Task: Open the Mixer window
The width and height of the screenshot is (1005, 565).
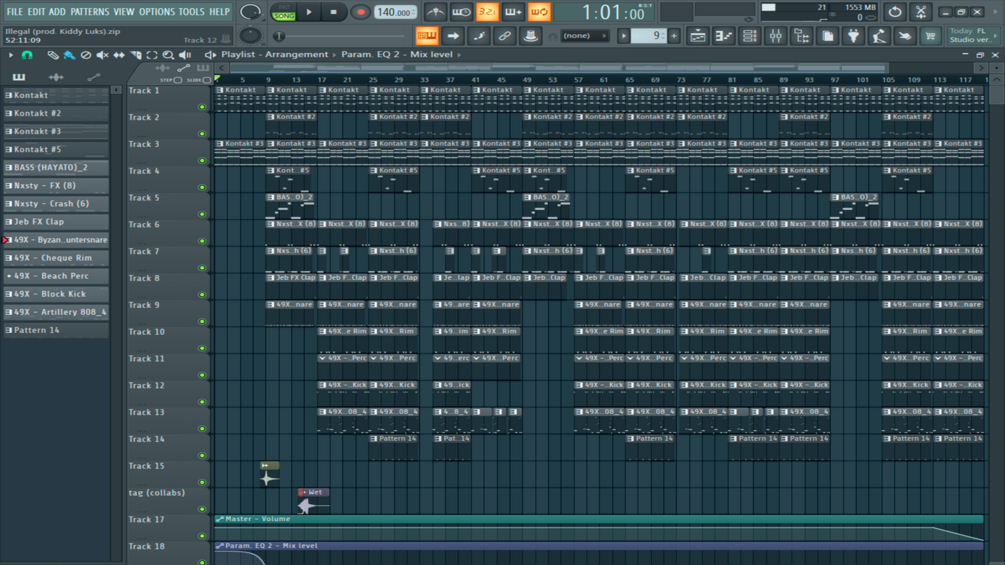Action: (x=776, y=36)
